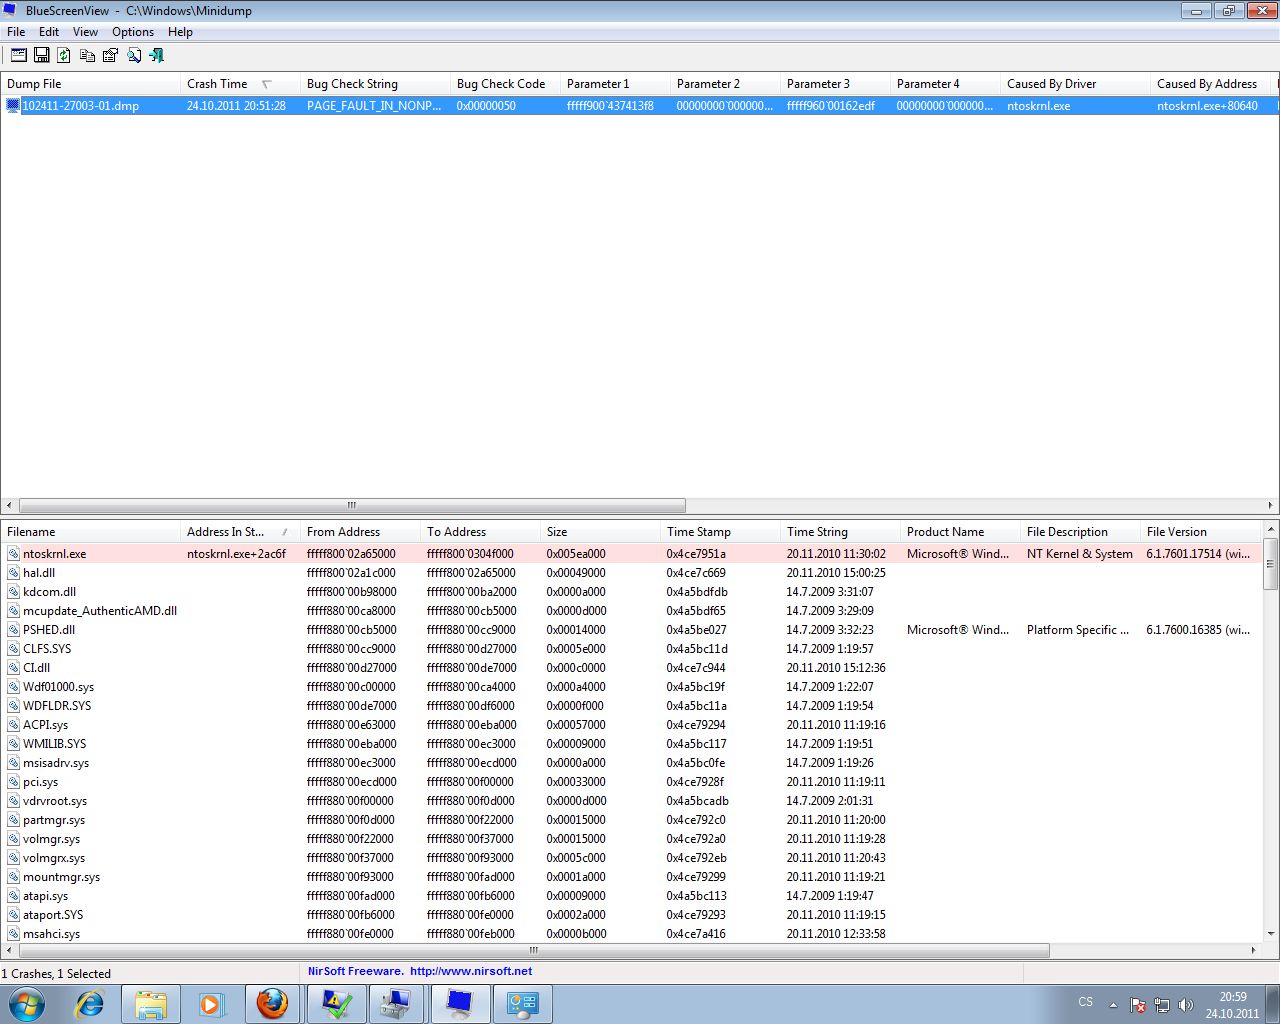This screenshot has height=1024, width=1280.
Task: Open the Windows Start menu
Action: pyautogui.click(x=27, y=1004)
